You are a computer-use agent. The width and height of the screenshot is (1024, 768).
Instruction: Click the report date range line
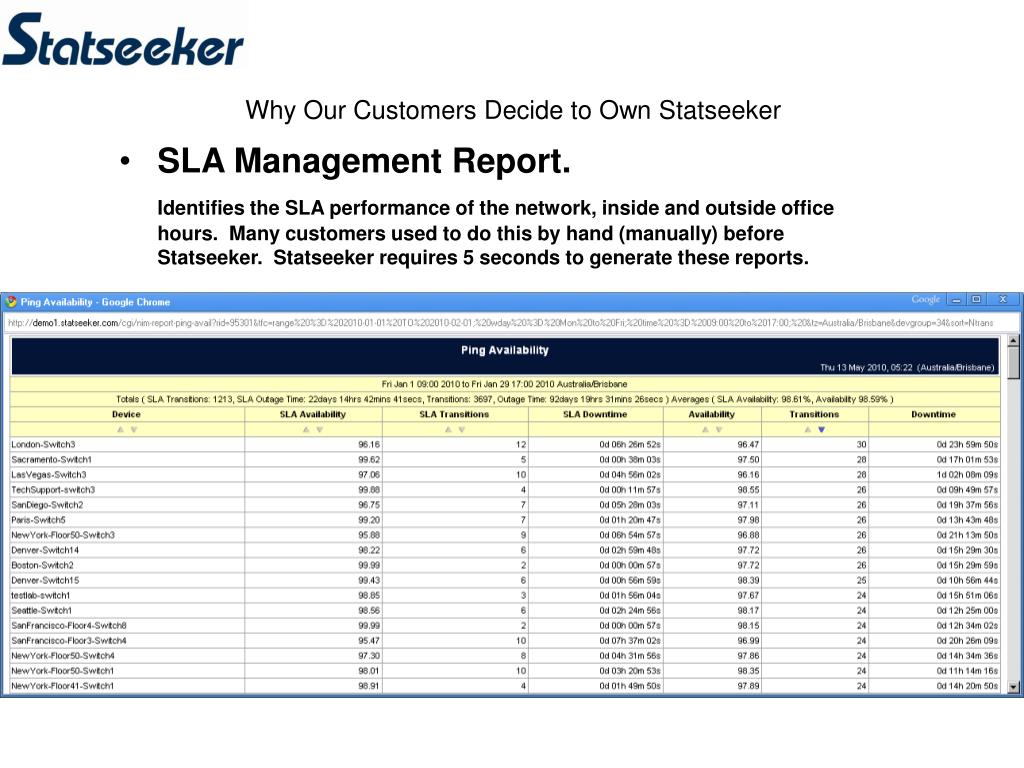coord(504,384)
